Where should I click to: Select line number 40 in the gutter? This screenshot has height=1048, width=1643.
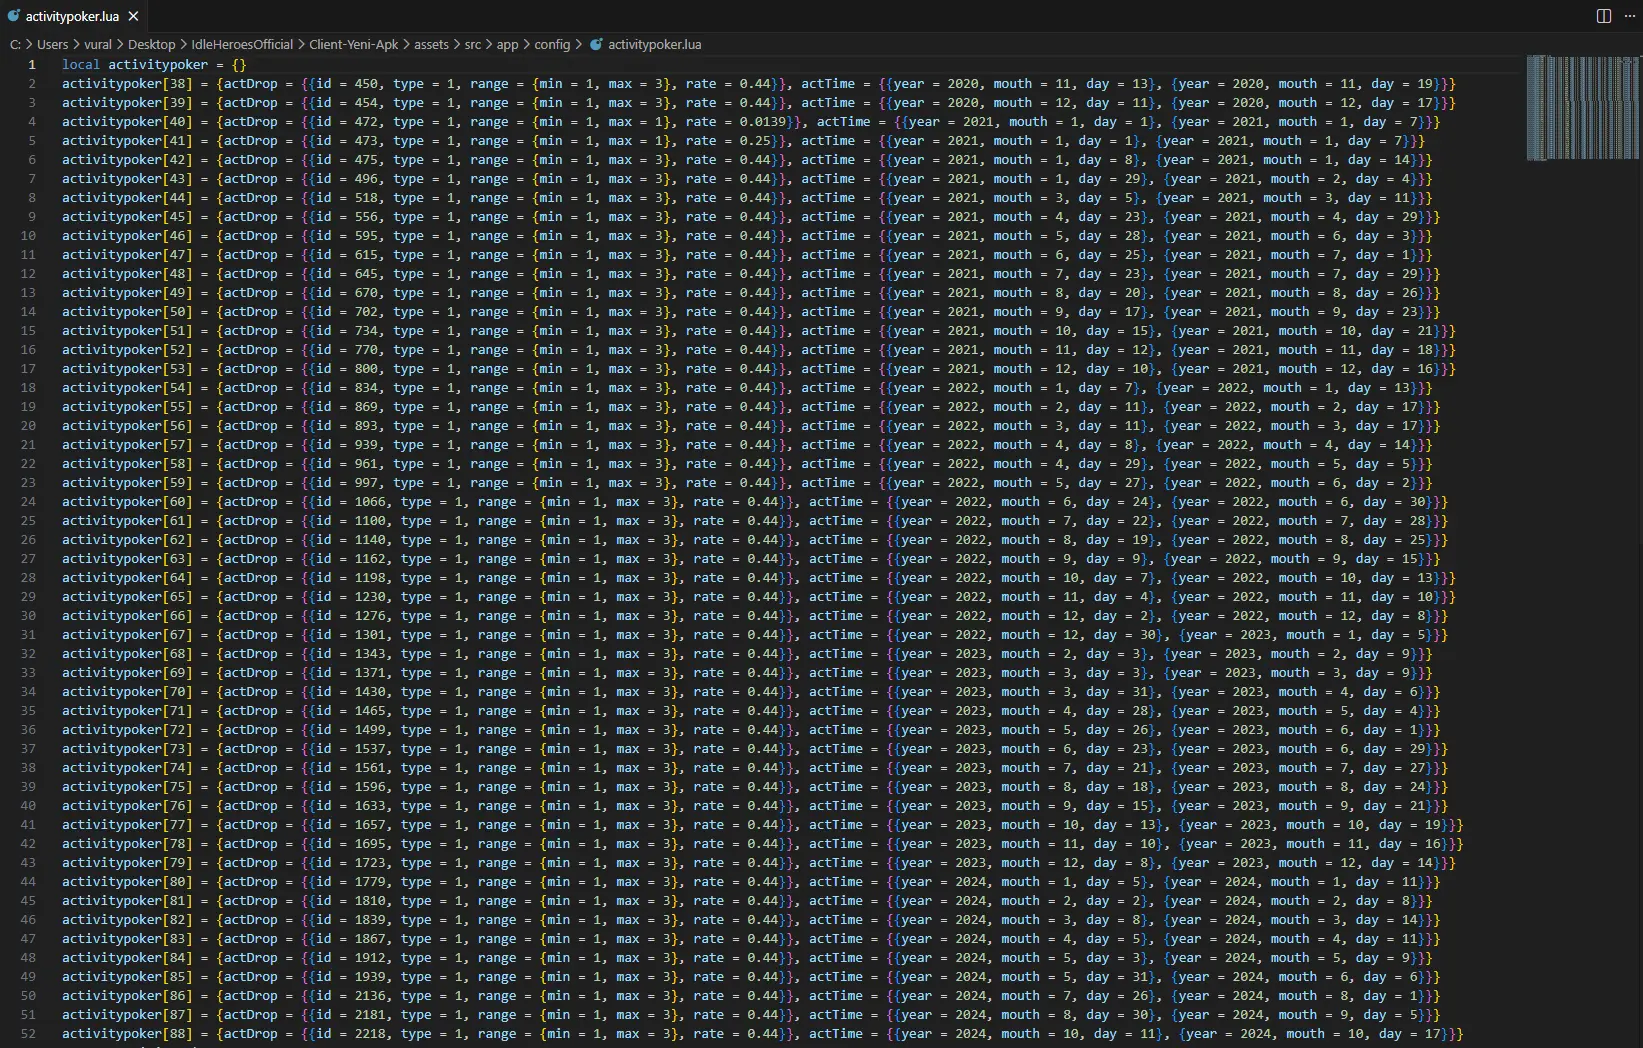[x=28, y=806]
